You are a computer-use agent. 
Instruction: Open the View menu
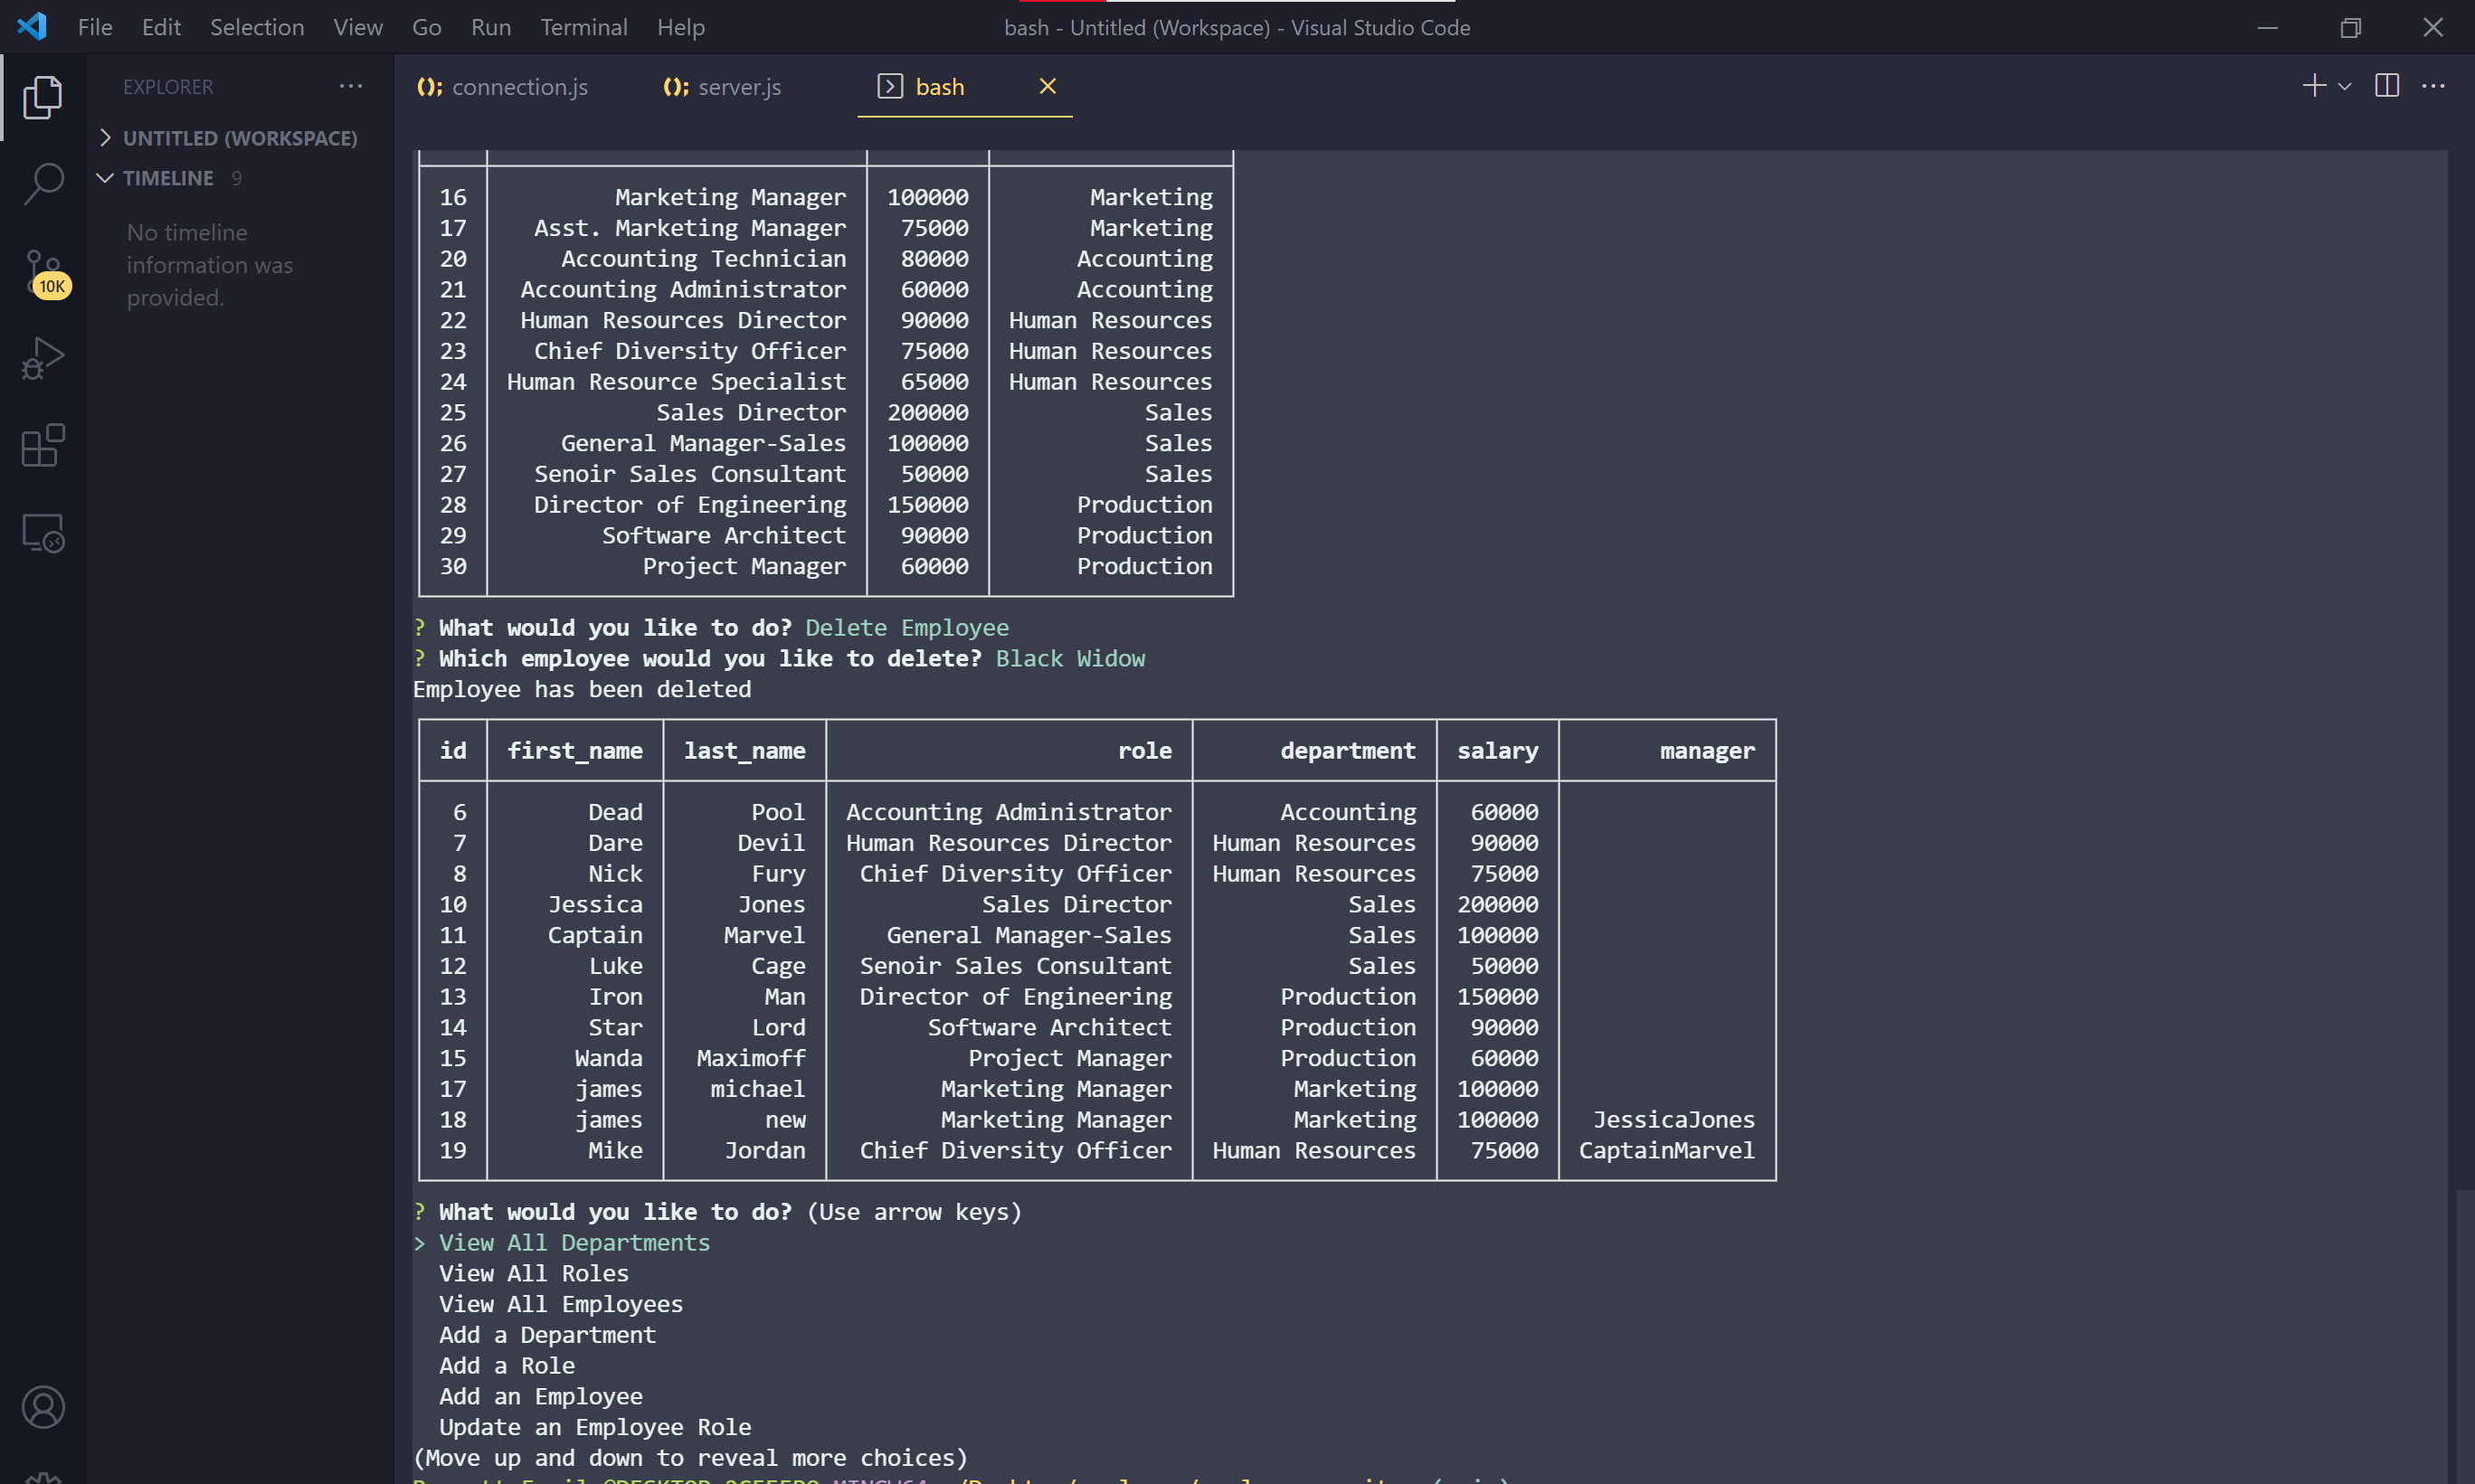point(358,27)
